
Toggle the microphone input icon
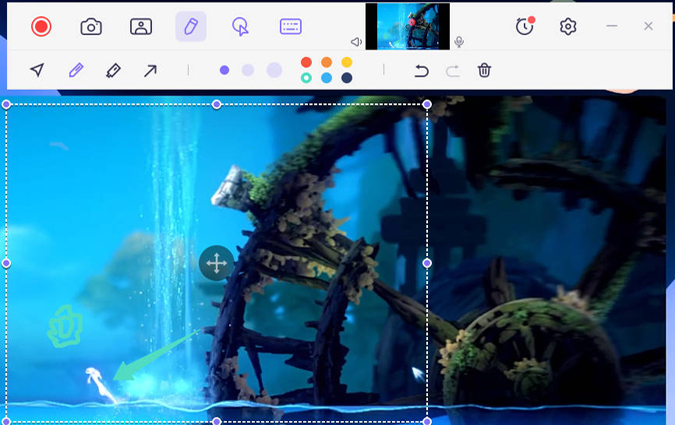(459, 42)
